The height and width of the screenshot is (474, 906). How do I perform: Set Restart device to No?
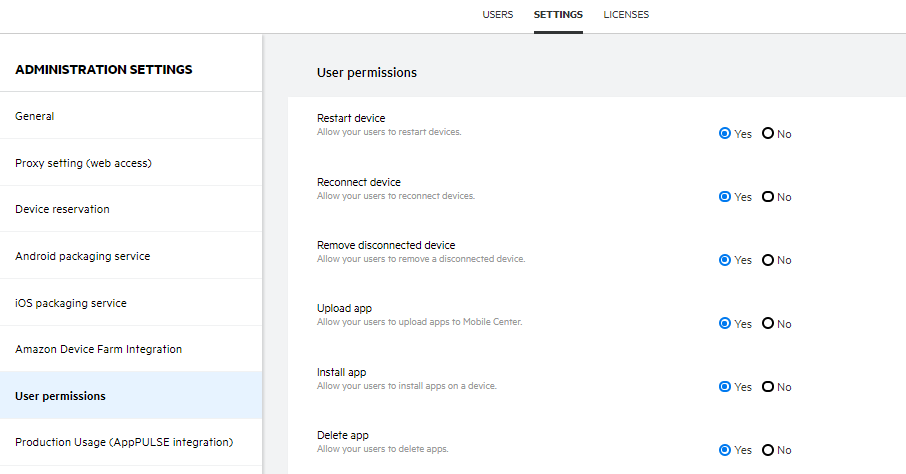(768, 134)
